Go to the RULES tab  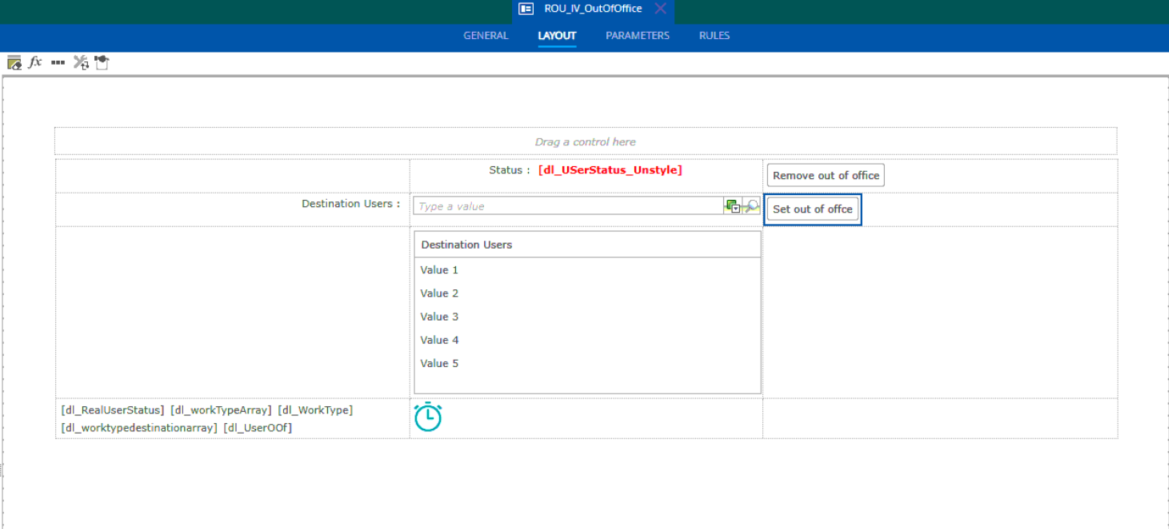coord(714,36)
